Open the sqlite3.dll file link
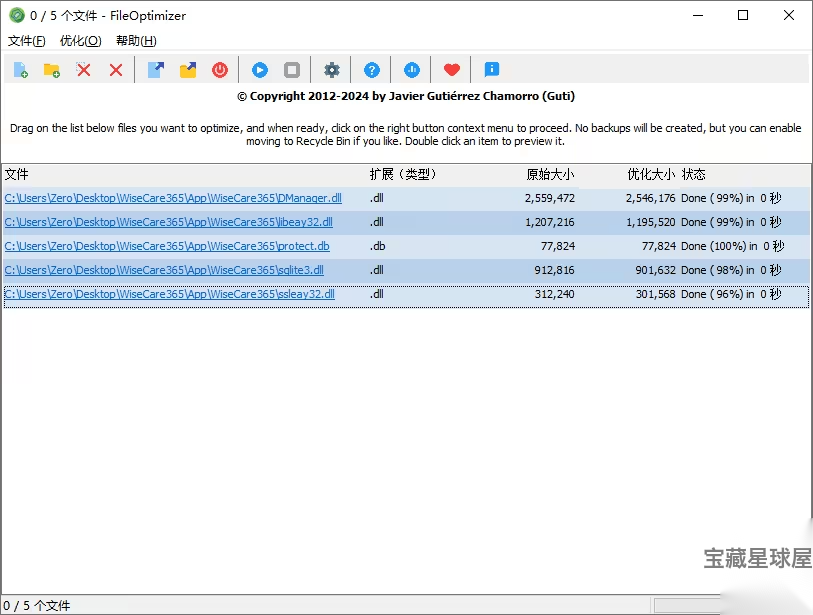Viewport: 813px width, 615px height. click(164, 270)
